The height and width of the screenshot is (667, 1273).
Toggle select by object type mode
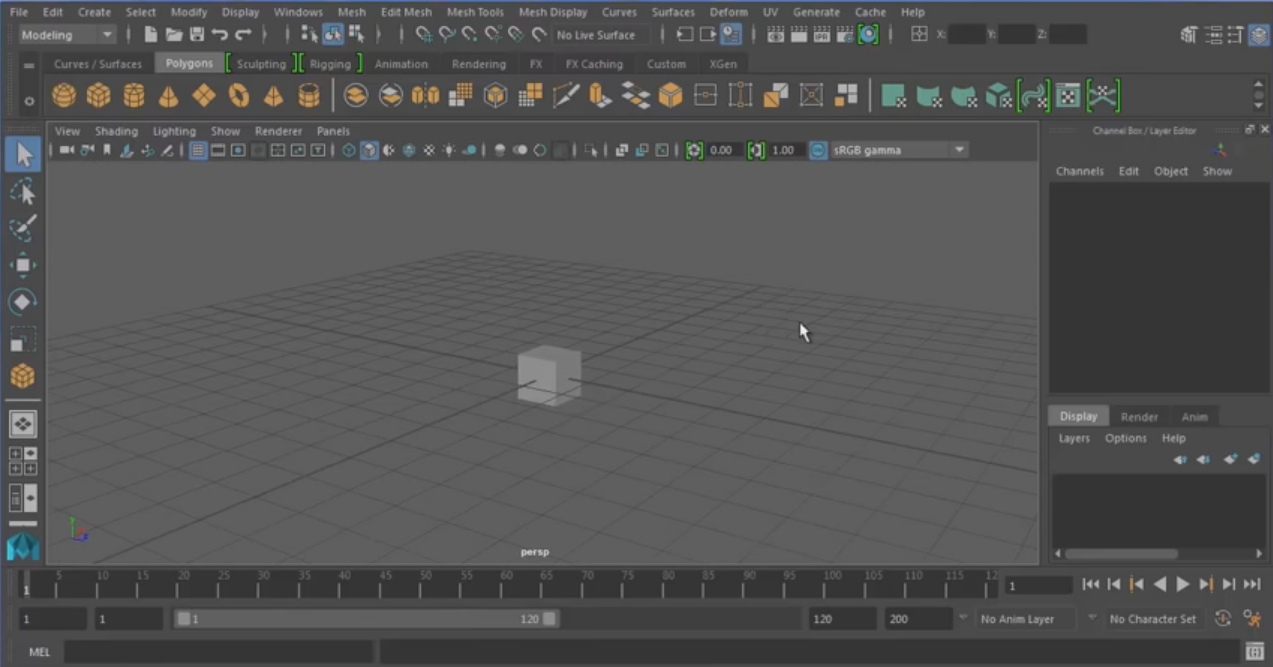[x=333, y=34]
